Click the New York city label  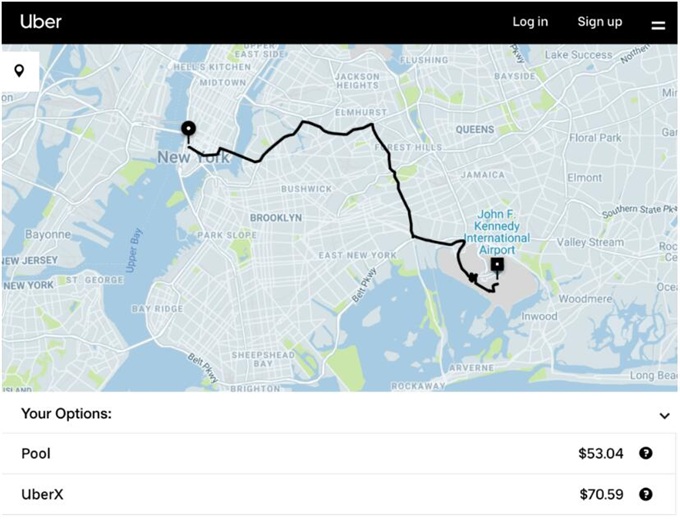187,158
